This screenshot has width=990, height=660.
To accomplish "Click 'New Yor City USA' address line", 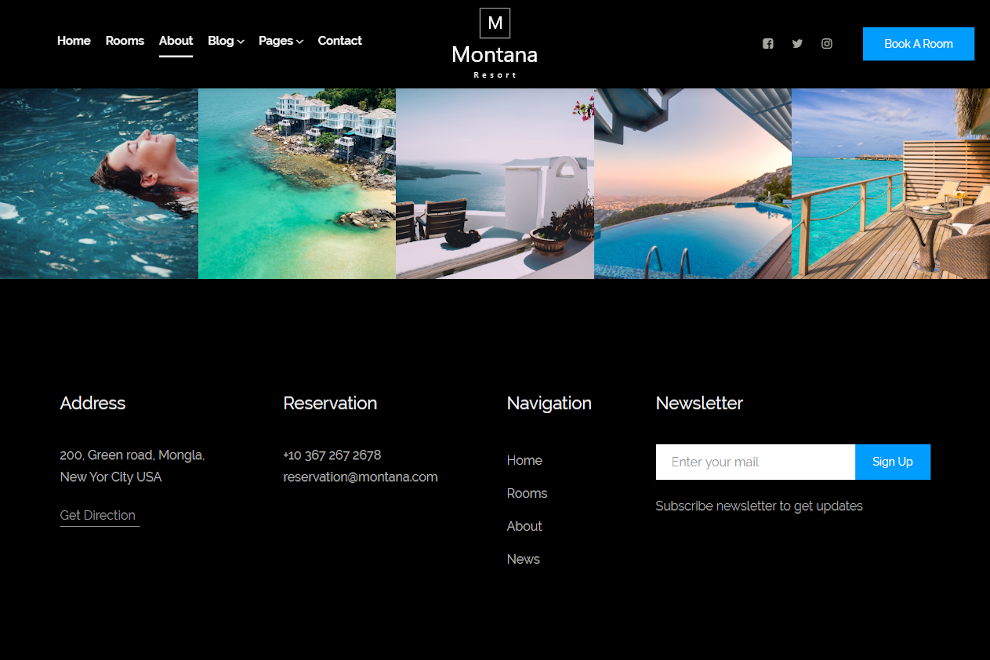I will 110,477.
